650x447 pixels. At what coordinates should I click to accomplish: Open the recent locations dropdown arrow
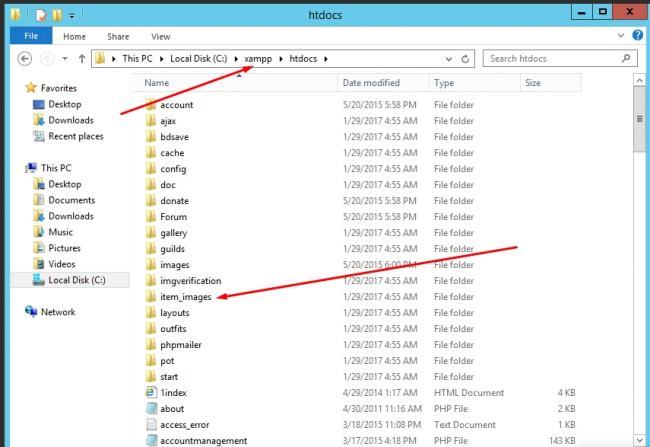point(65,59)
